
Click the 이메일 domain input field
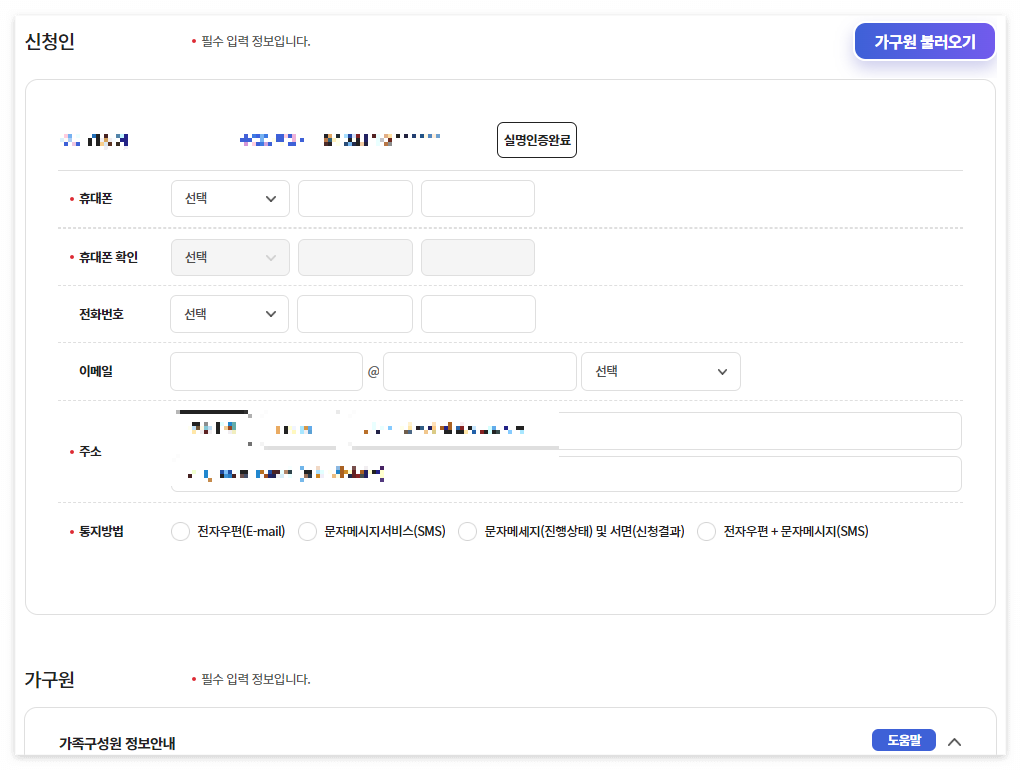[x=479, y=371]
